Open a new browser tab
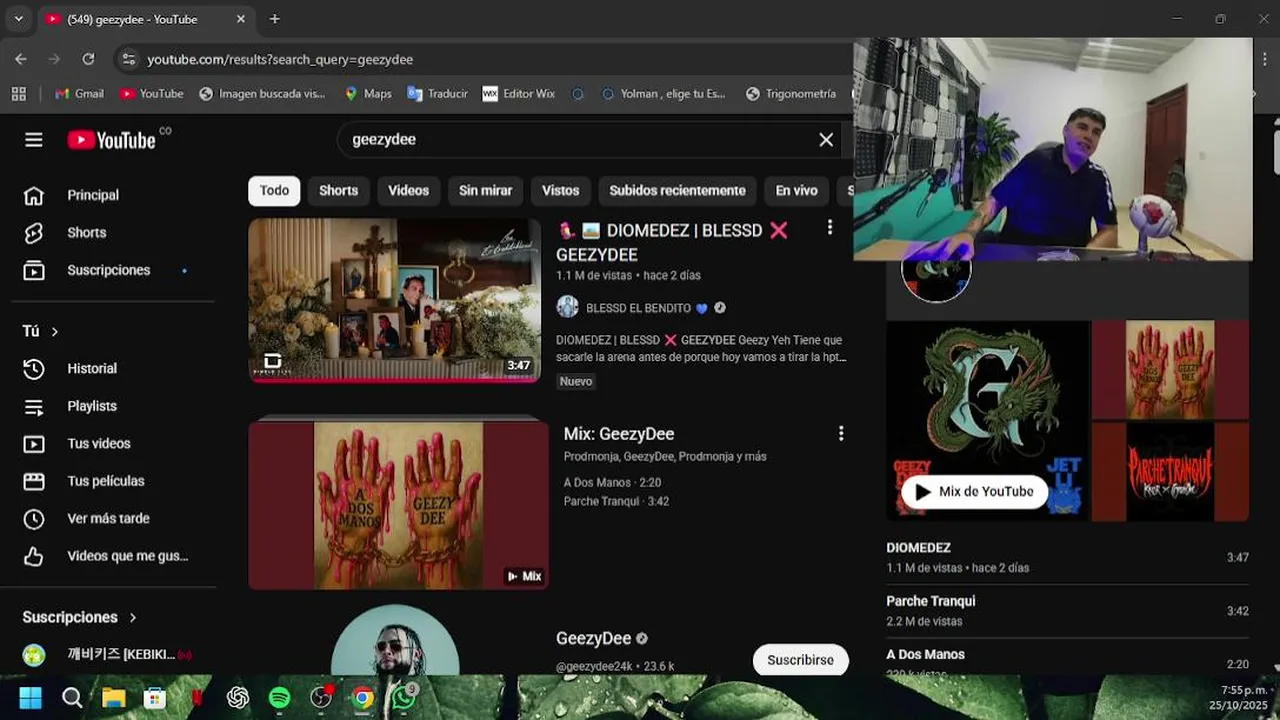 pos(274,19)
